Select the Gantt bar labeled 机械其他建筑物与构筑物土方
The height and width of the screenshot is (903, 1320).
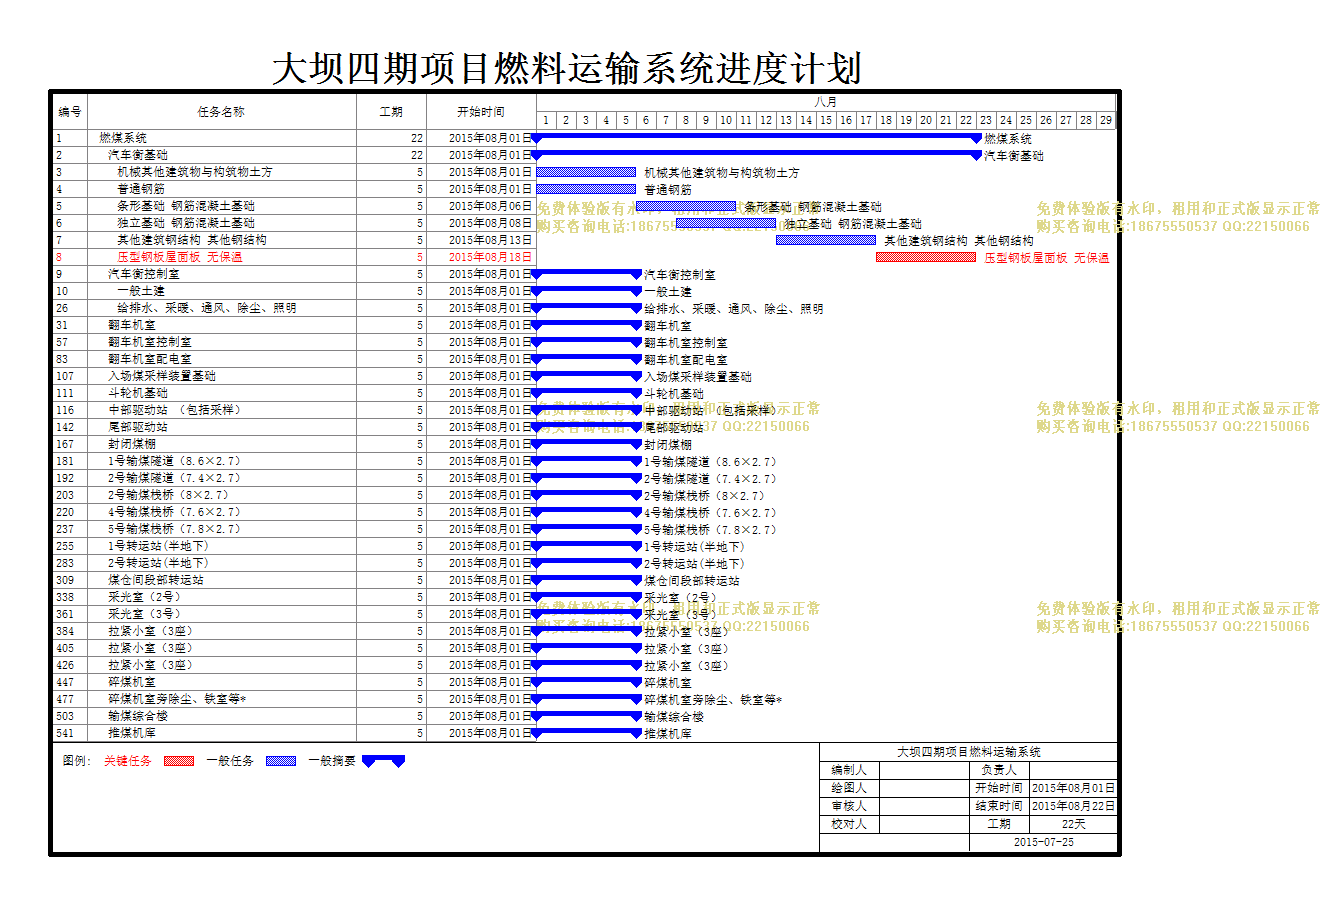coord(586,172)
